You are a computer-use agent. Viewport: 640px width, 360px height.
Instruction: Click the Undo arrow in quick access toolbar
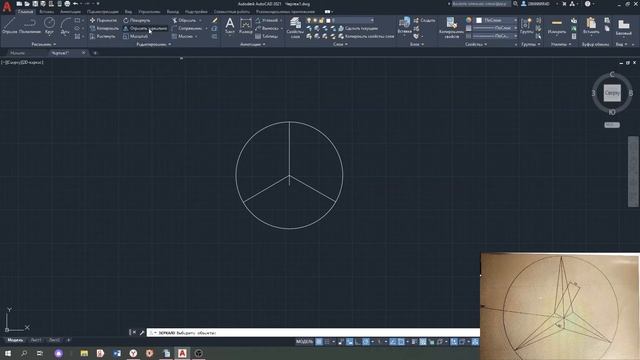click(x=75, y=4)
